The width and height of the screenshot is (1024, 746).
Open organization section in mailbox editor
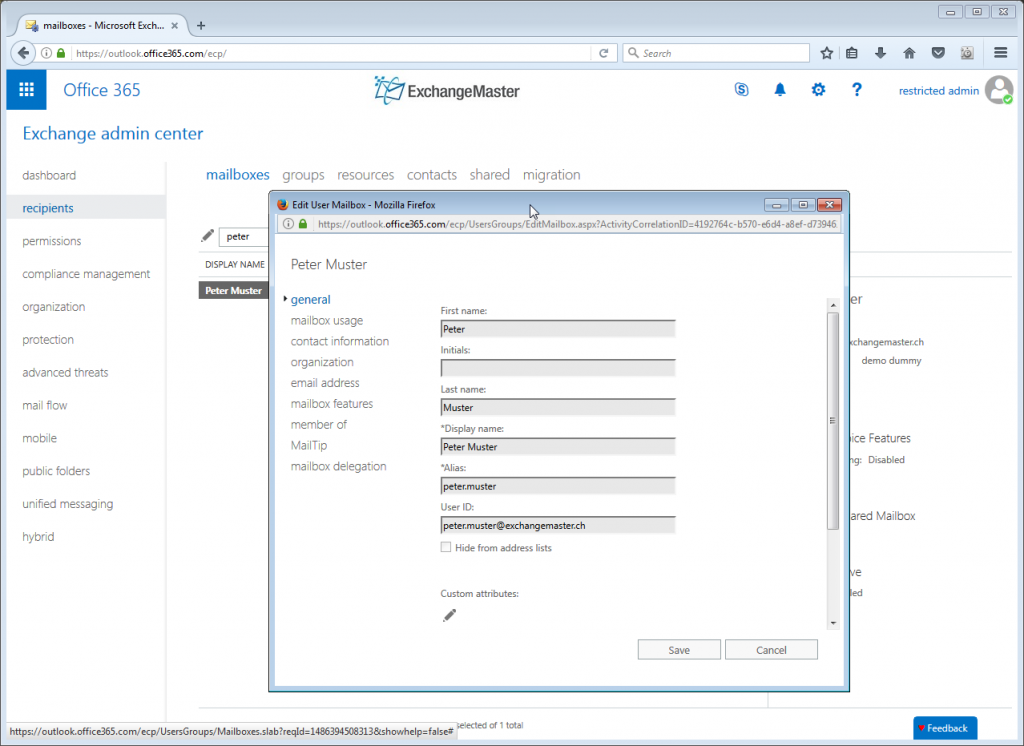coord(322,362)
